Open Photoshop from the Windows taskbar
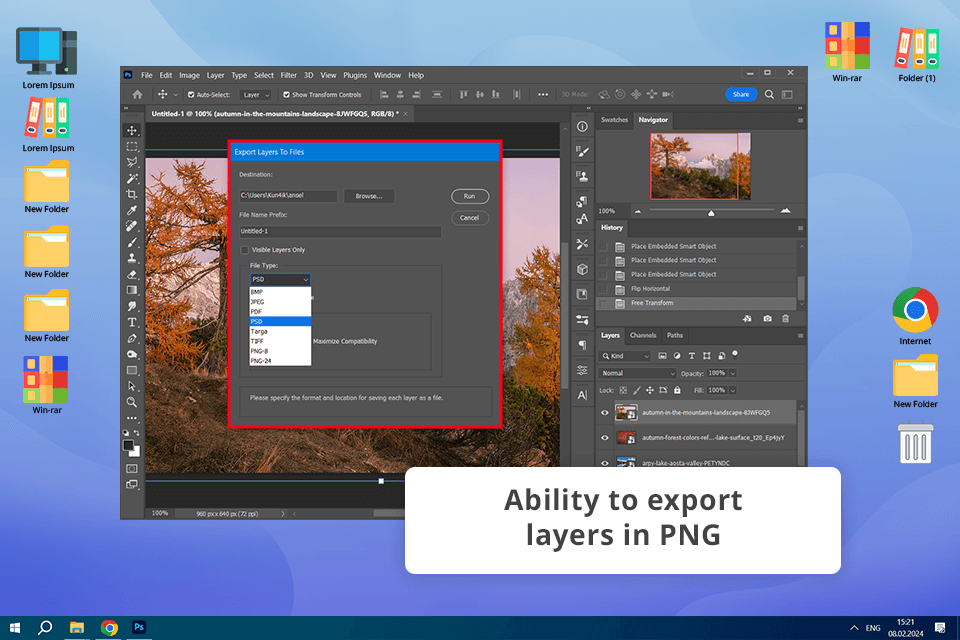 (140, 627)
